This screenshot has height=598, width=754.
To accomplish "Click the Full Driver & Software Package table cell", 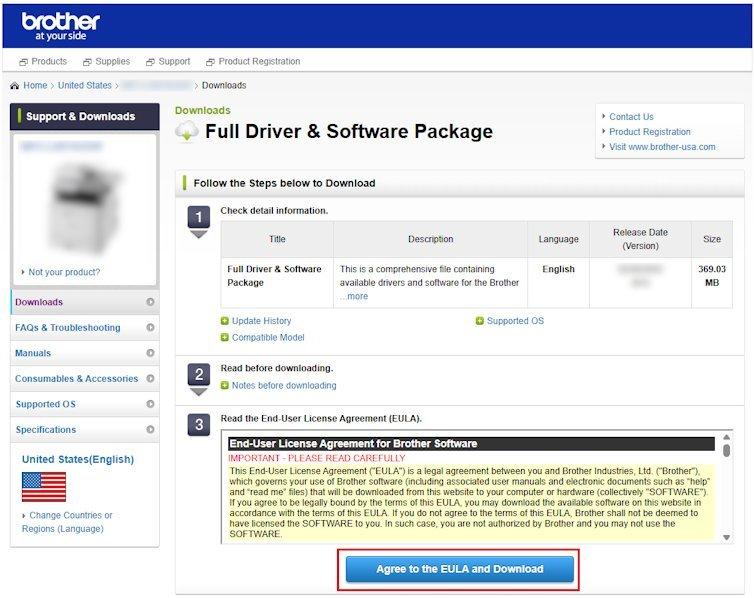I will pyautogui.click(x=277, y=282).
